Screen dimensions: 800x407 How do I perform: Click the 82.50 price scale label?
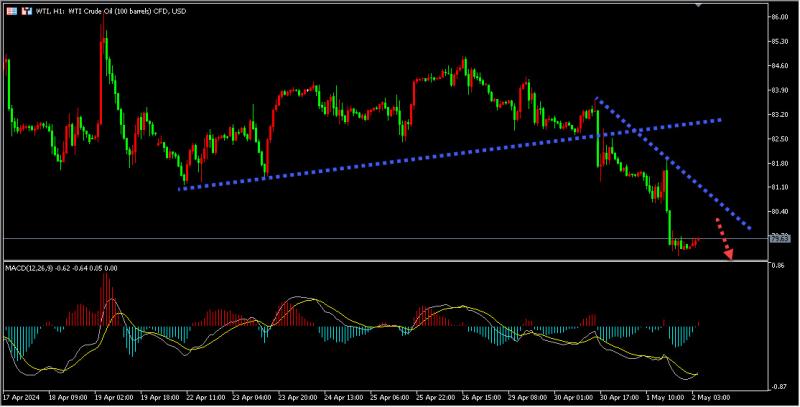pos(781,139)
